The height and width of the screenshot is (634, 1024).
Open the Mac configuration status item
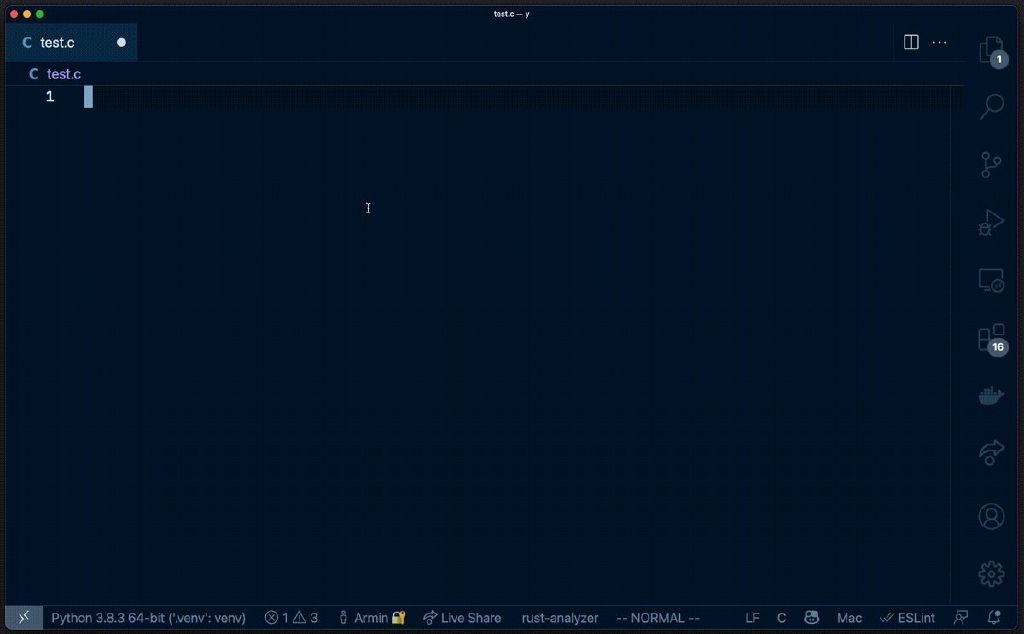pyautogui.click(x=849, y=618)
